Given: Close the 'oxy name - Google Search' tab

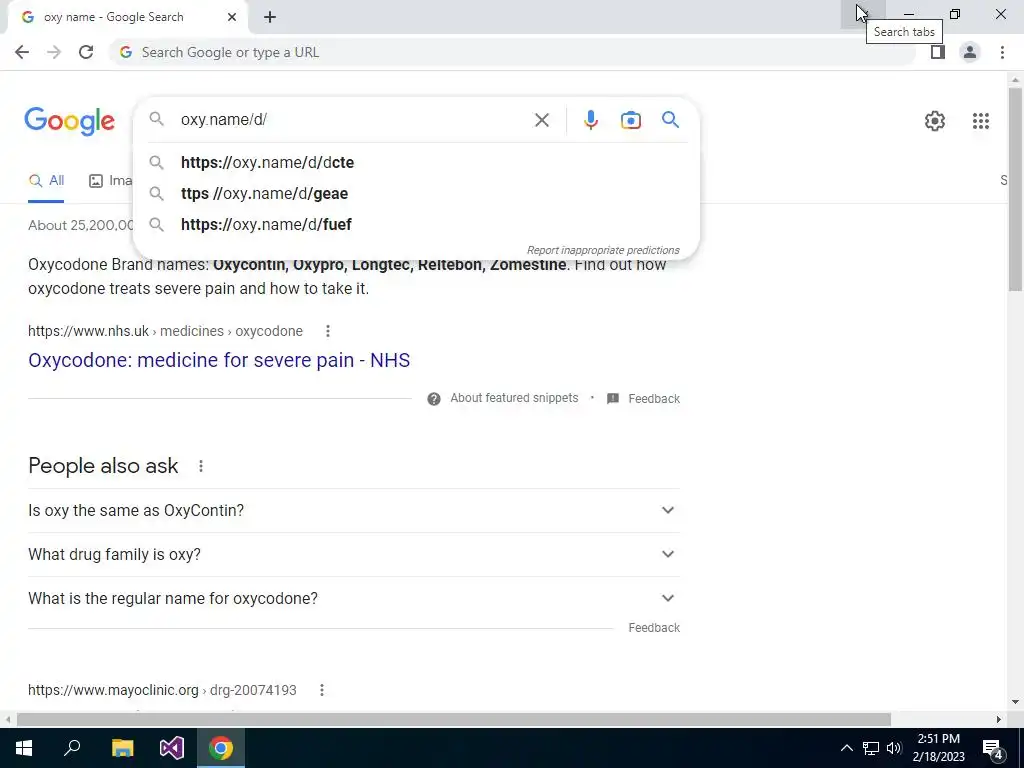Looking at the screenshot, I should [232, 17].
